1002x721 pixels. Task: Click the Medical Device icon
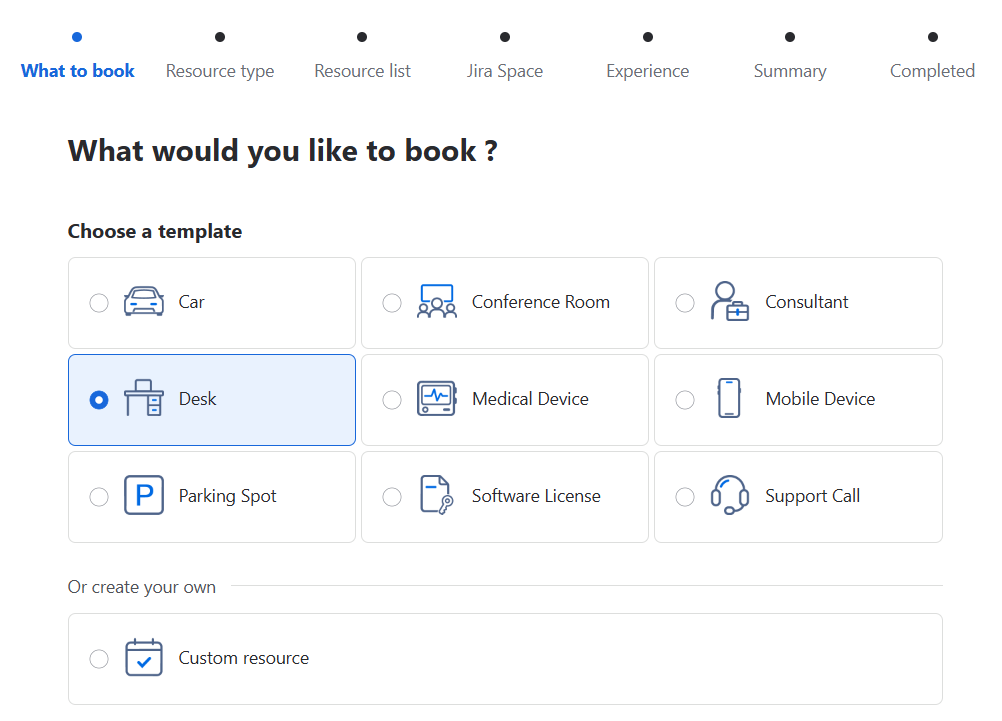click(436, 399)
